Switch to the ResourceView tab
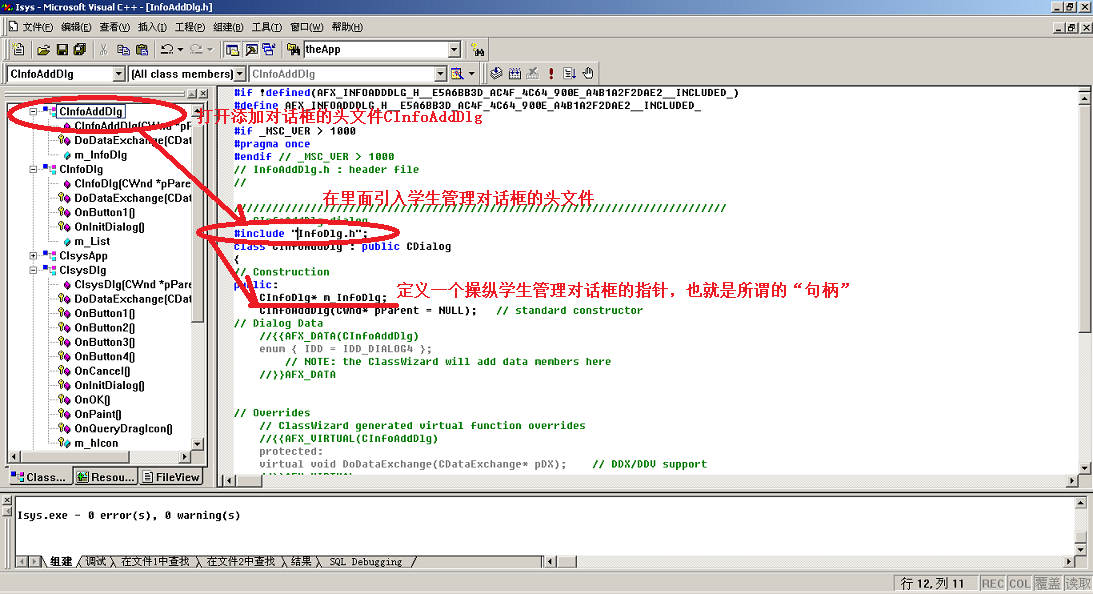 point(105,477)
